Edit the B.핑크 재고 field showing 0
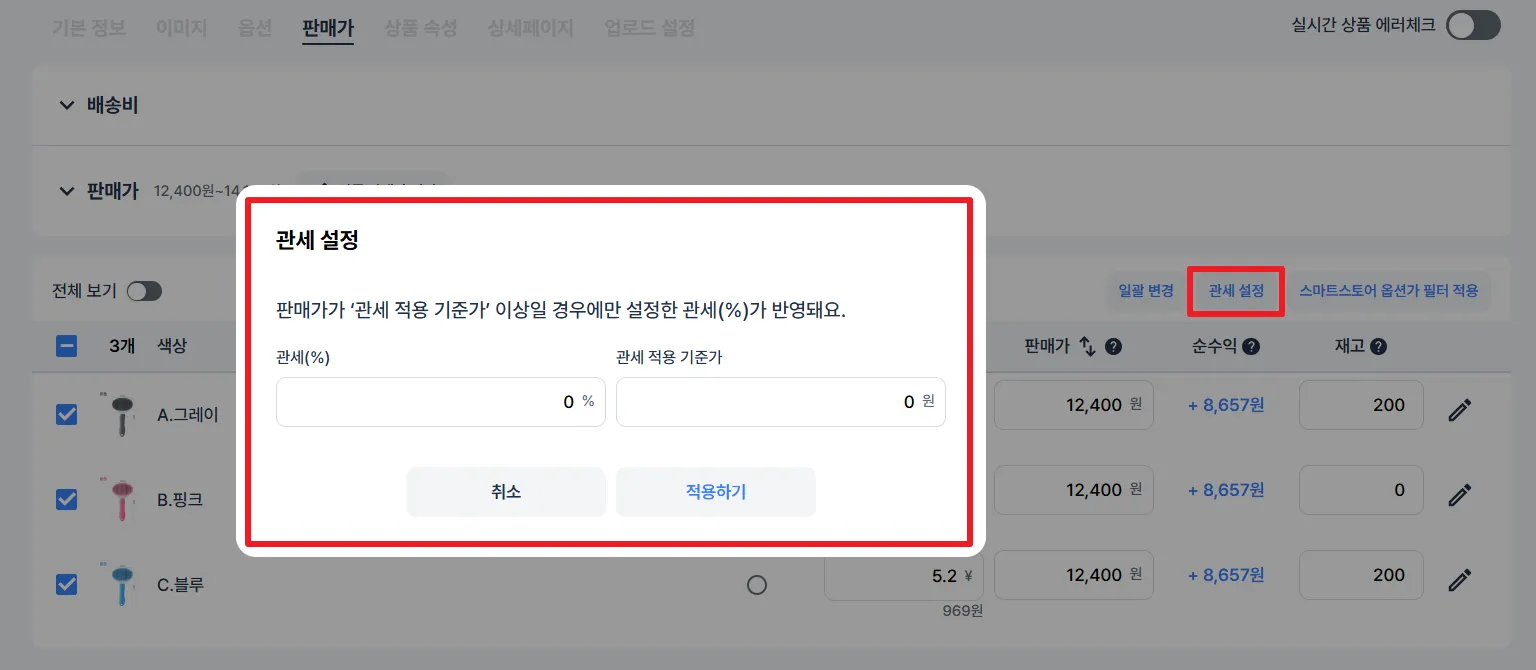The image size is (1536, 670). 1361,490
